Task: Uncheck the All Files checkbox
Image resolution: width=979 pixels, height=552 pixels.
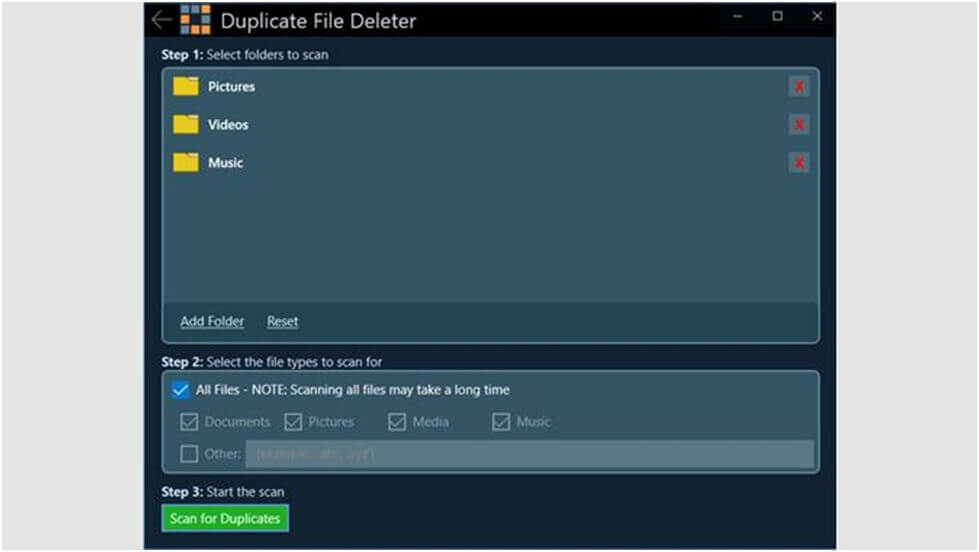Action: tap(181, 390)
